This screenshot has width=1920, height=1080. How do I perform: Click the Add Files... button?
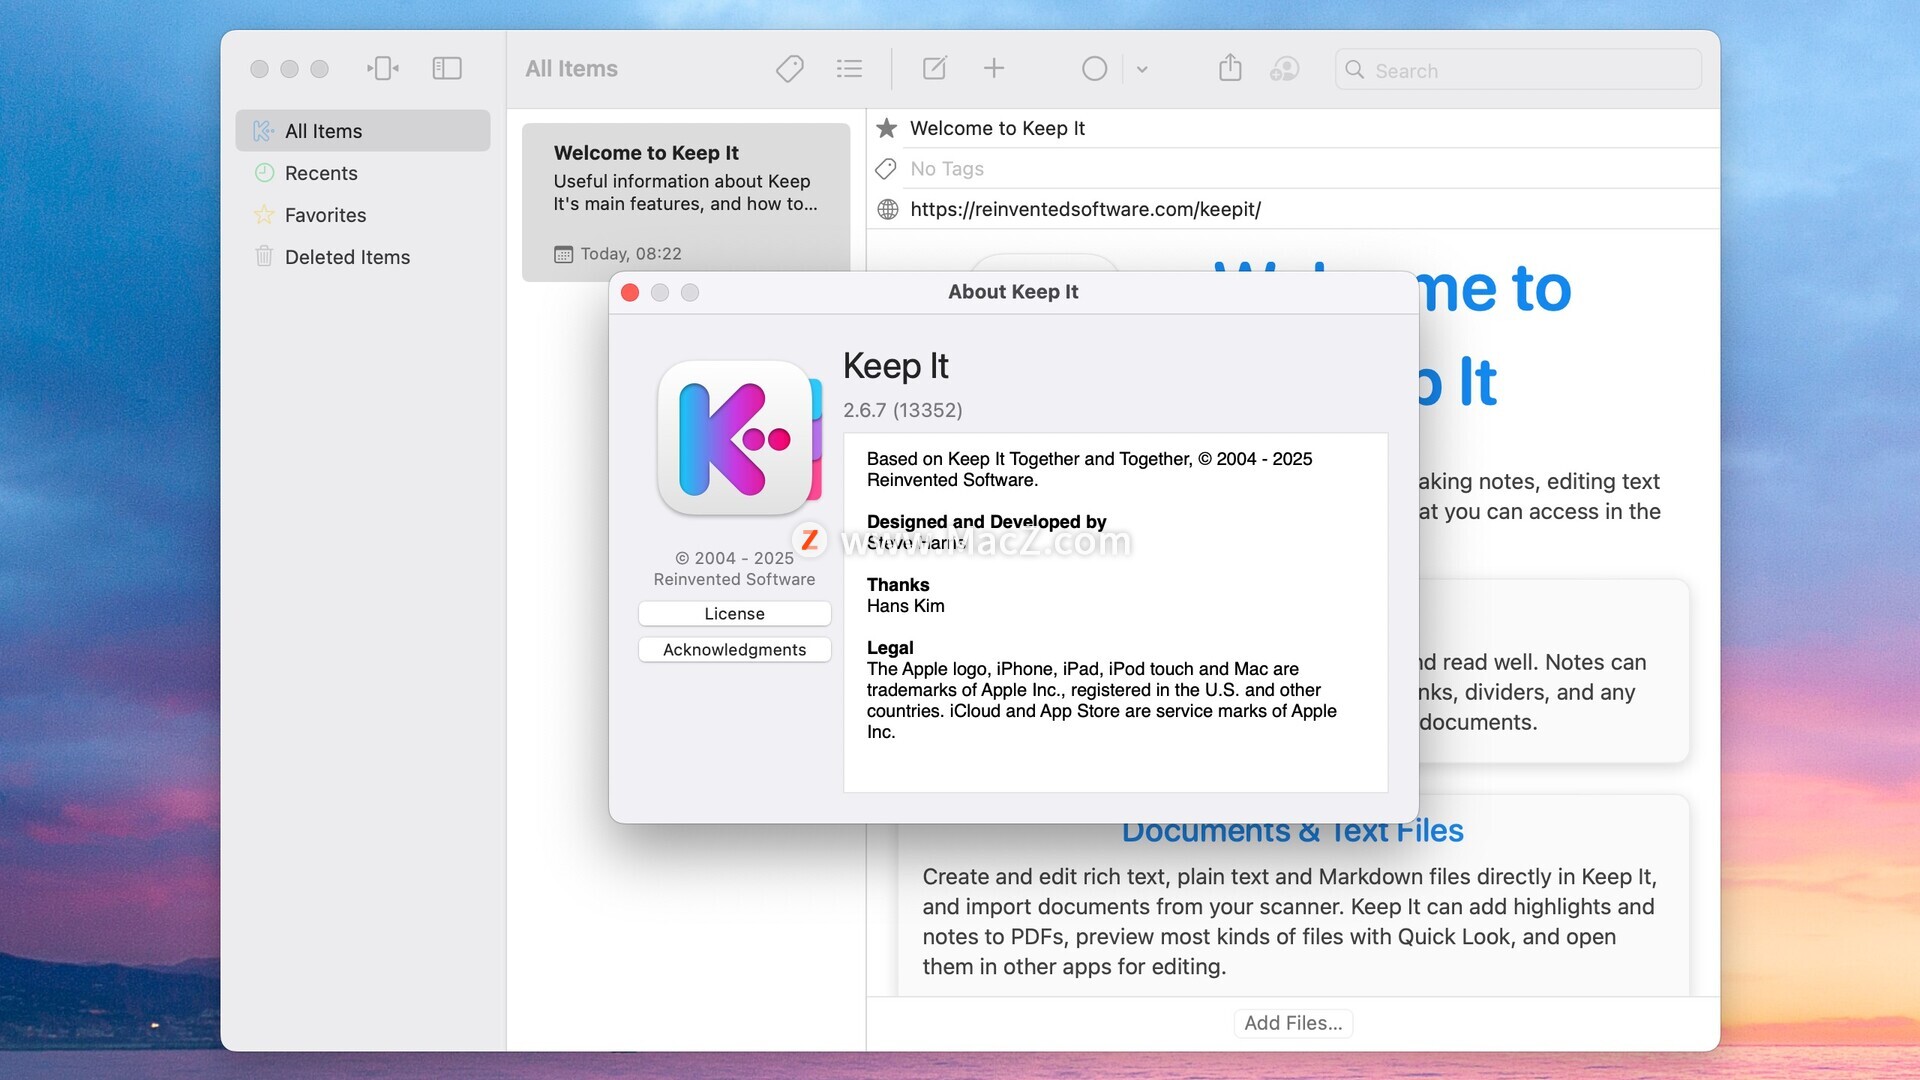(1293, 1023)
